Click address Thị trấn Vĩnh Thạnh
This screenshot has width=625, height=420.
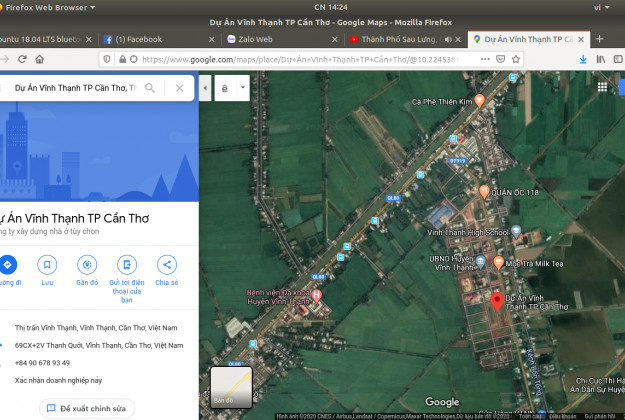(96, 328)
